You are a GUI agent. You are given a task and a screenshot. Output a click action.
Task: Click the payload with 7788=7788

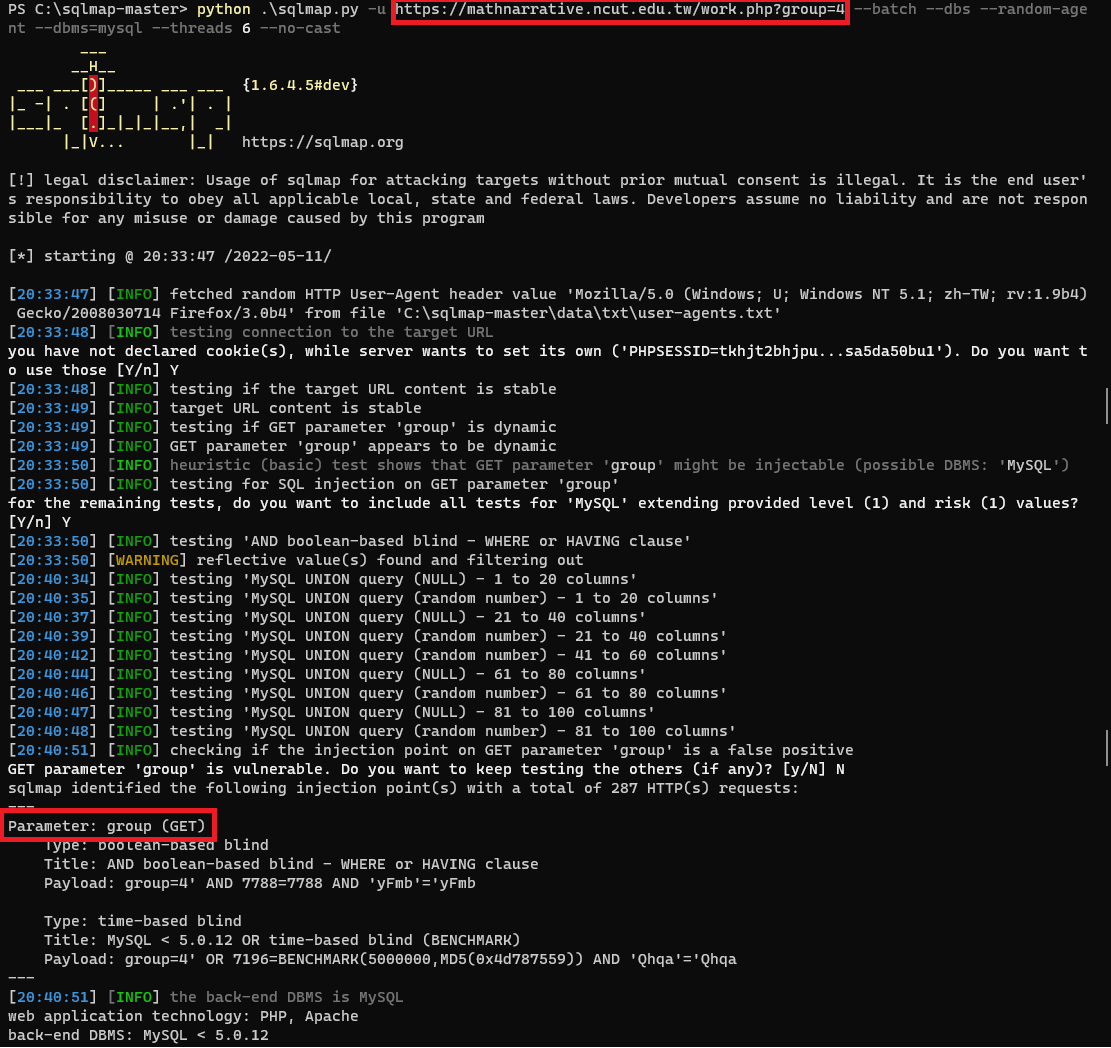pyautogui.click(x=259, y=884)
